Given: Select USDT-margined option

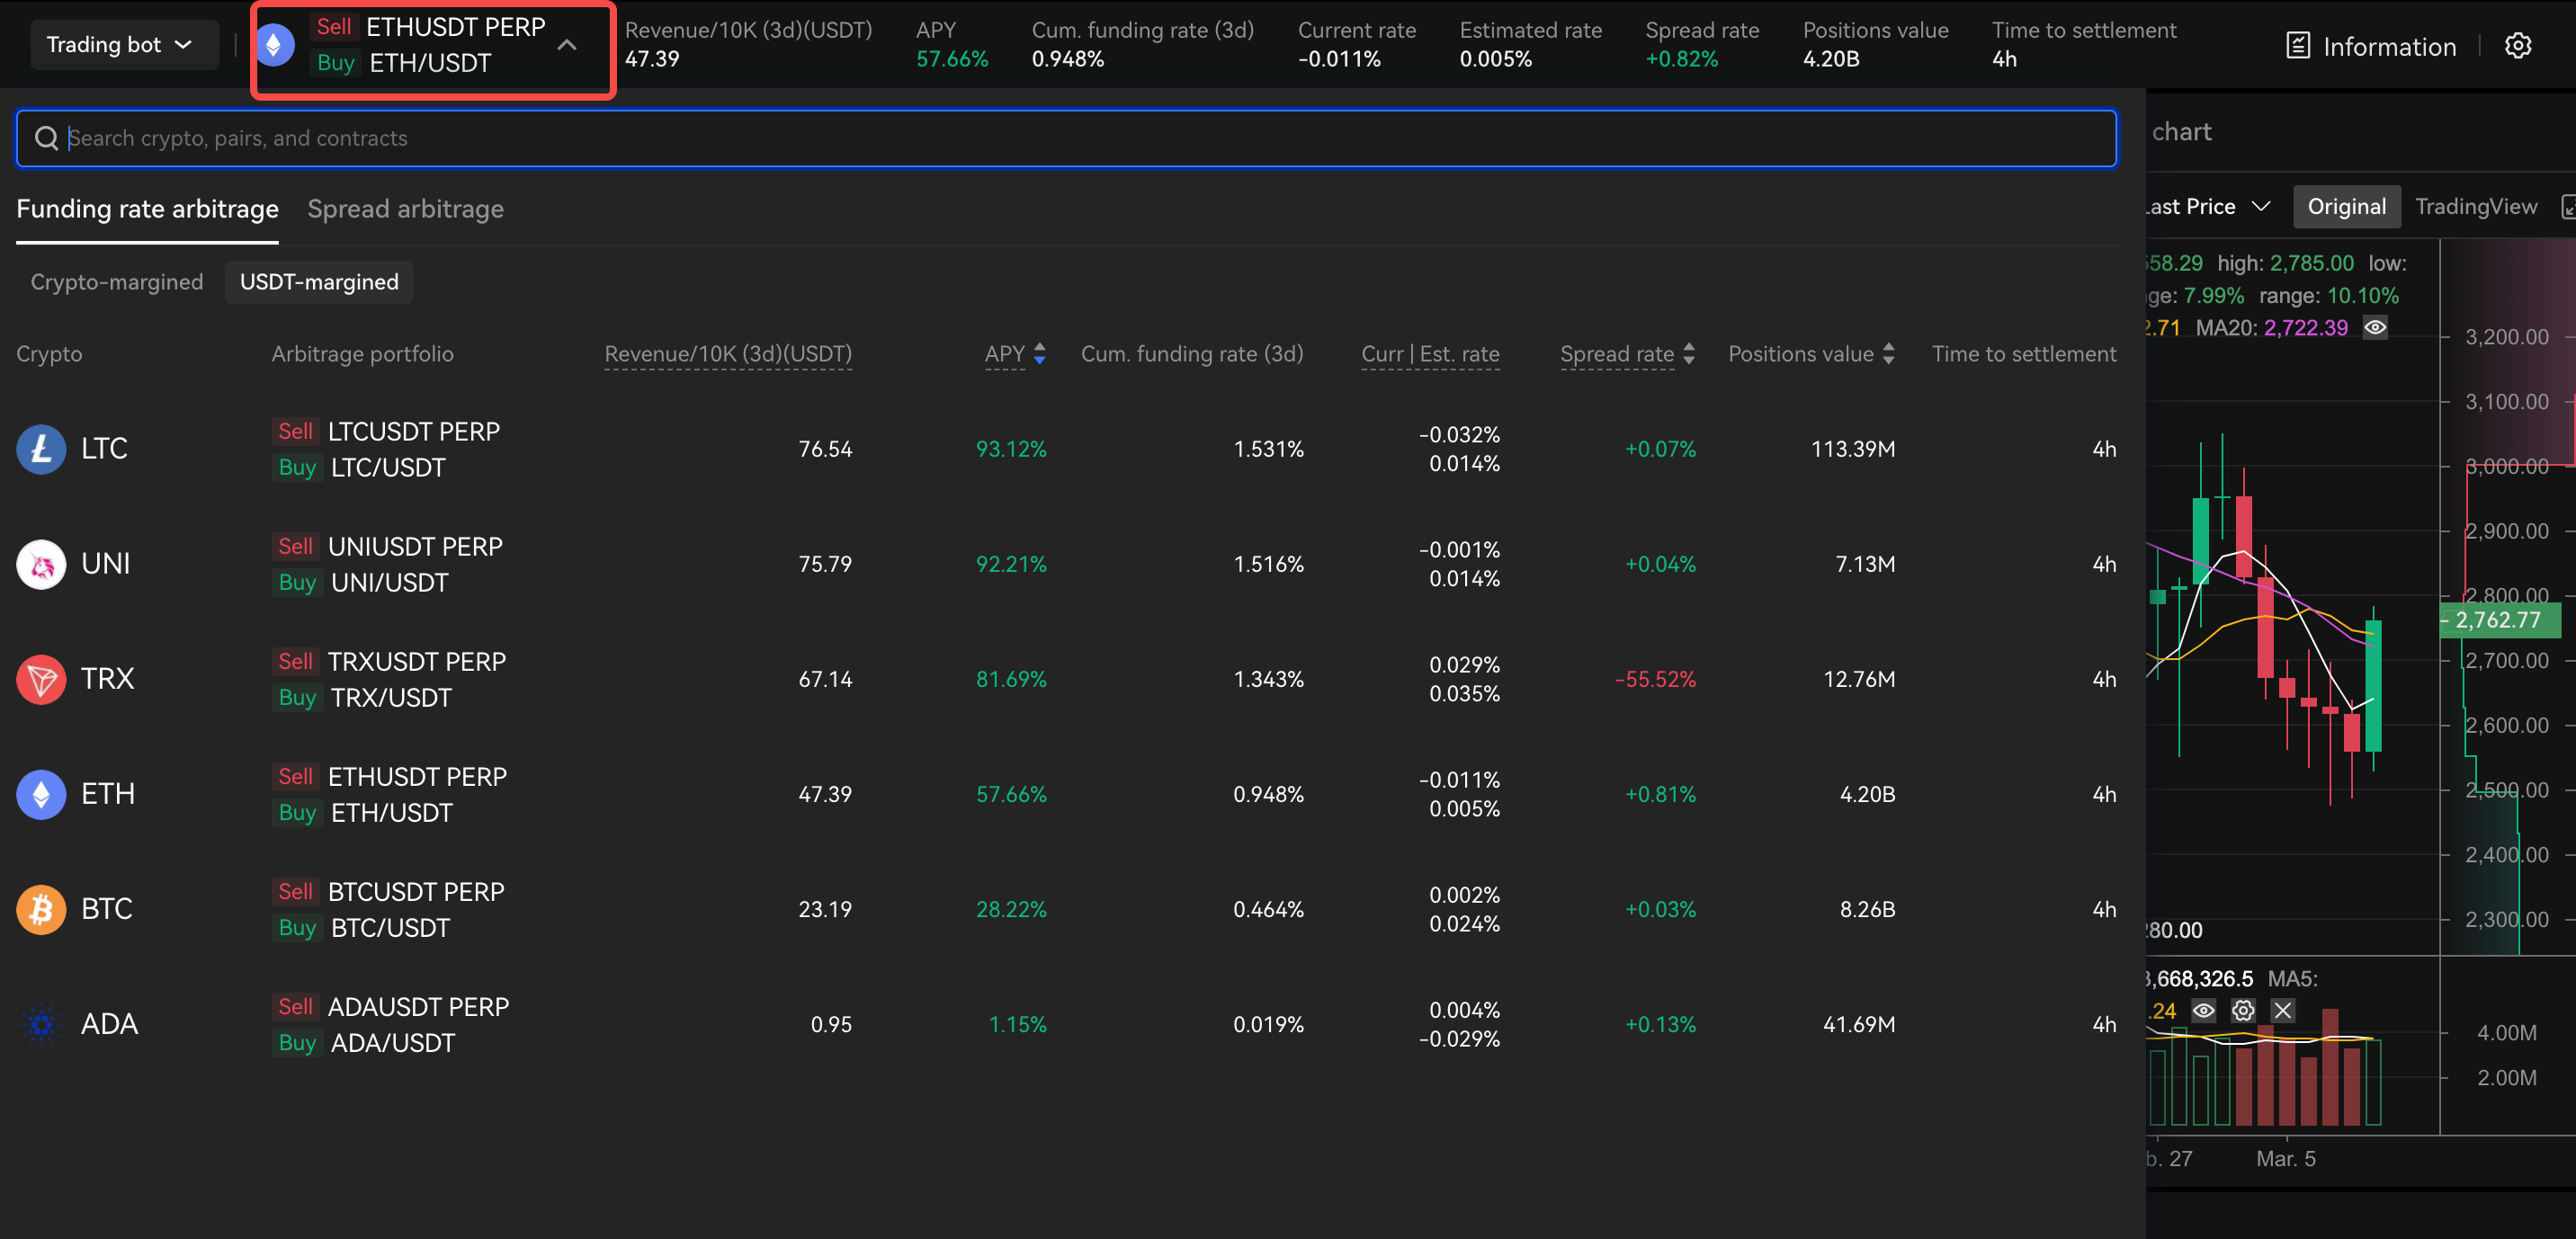Looking at the screenshot, I should tap(319, 282).
